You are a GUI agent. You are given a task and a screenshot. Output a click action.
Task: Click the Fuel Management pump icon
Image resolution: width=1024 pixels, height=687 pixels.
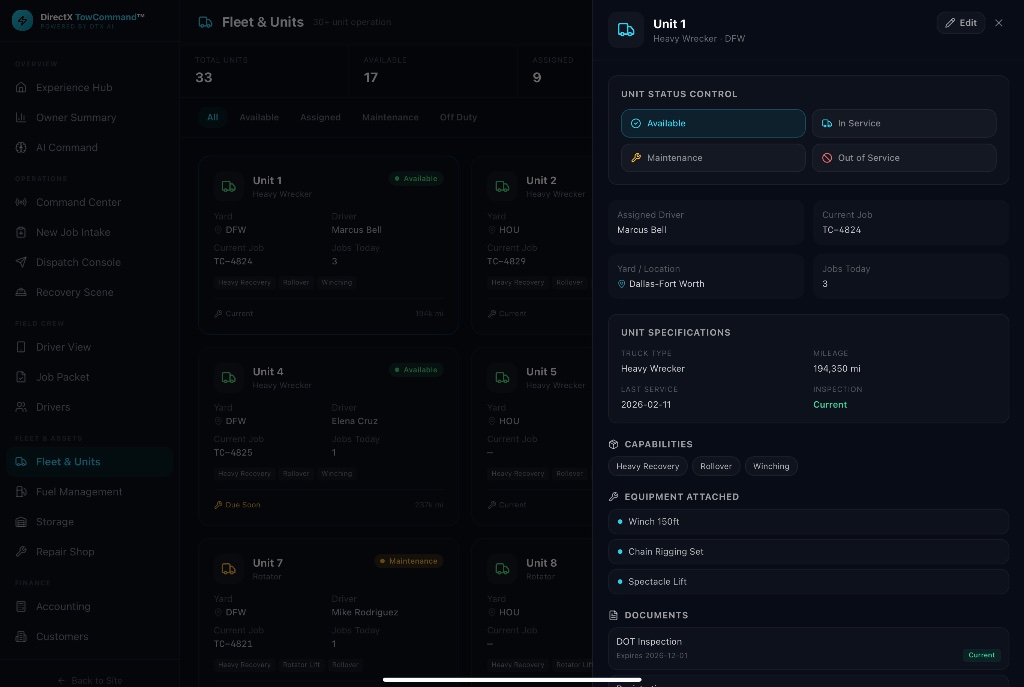click(x=21, y=492)
